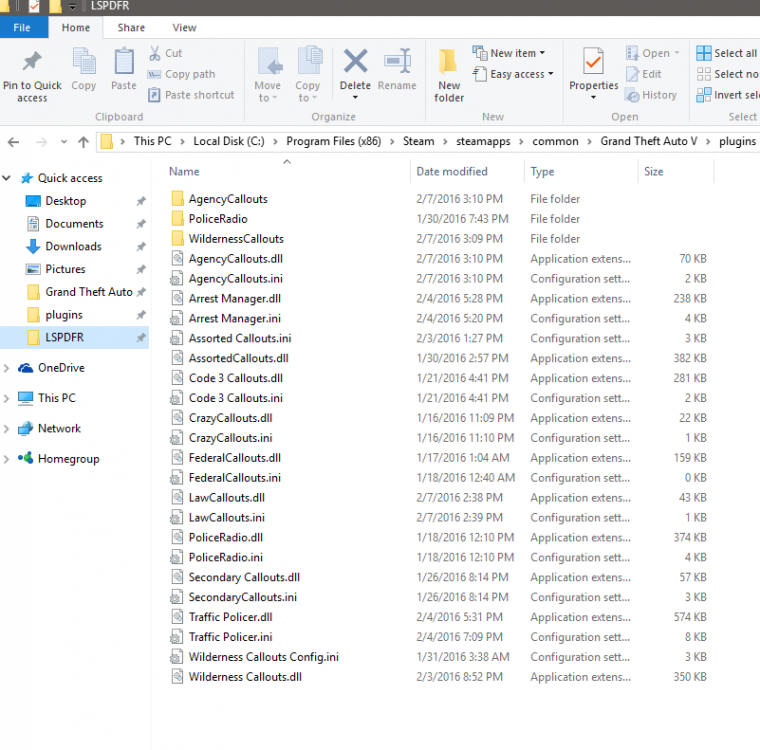
Task: Select the LawCallouts.ini file
Action: [x=226, y=517]
